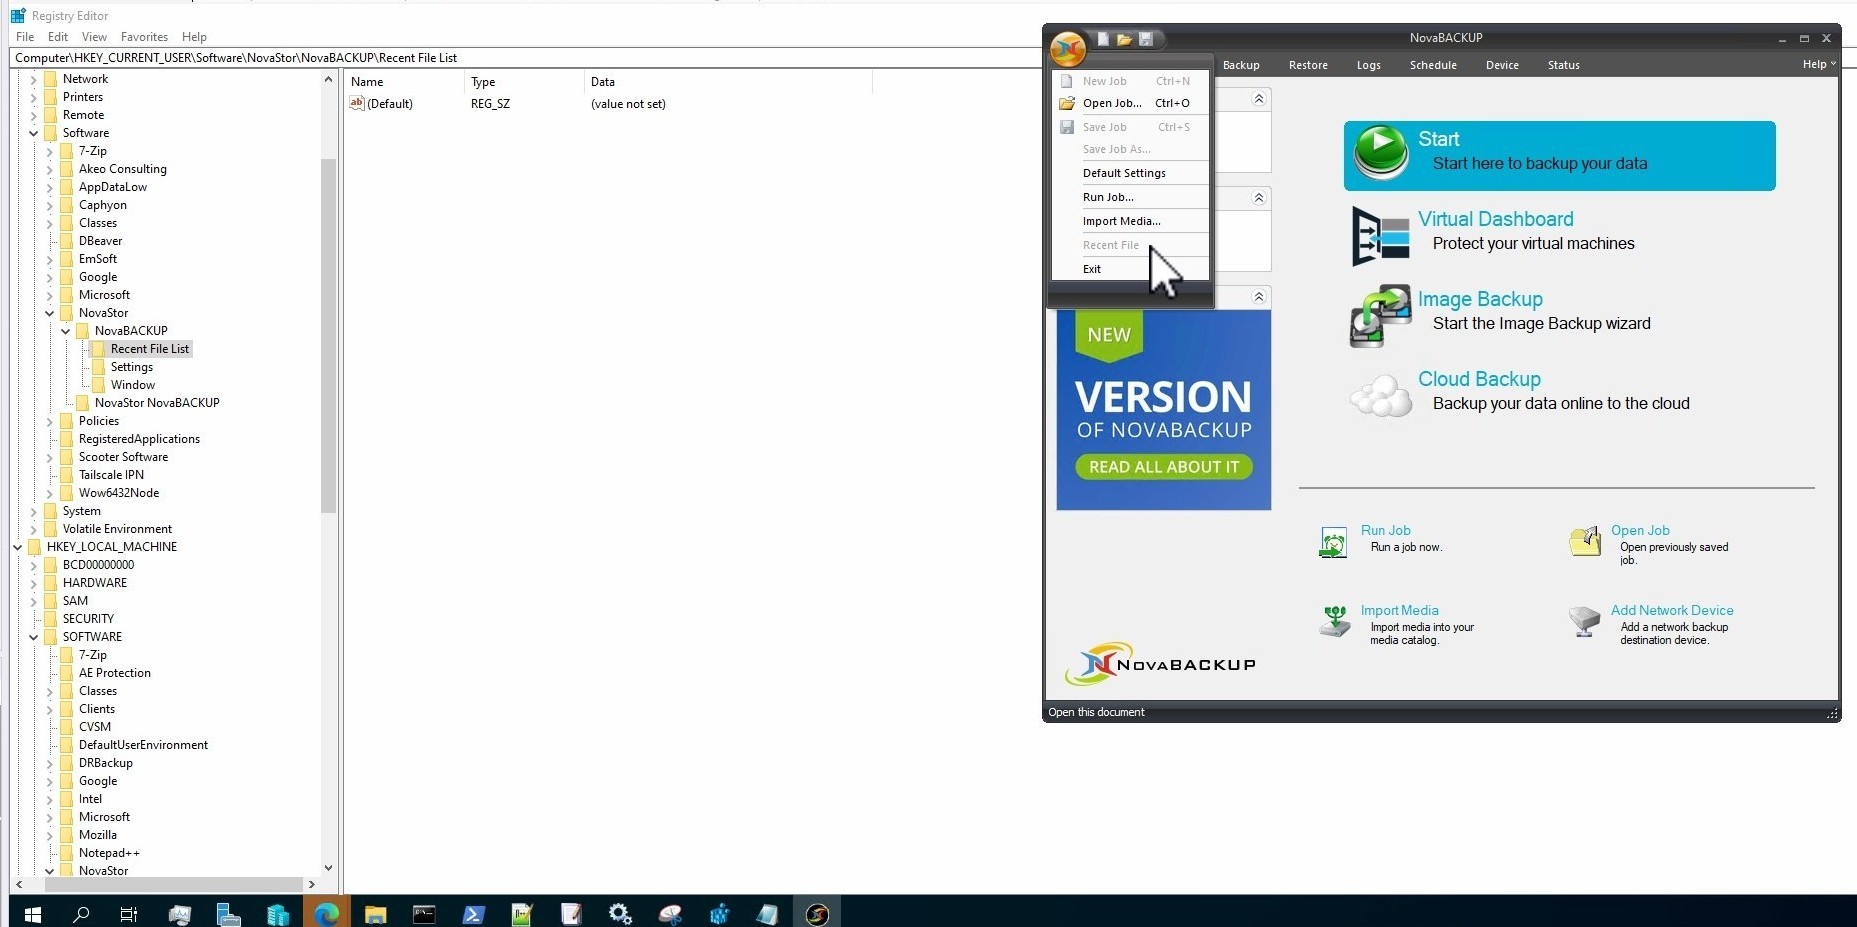This screenshot has height=927, width=1857.
Task: Click the Save disk icon in NovaBACKUP quick toolbar
Action: tap(1146, 39)
